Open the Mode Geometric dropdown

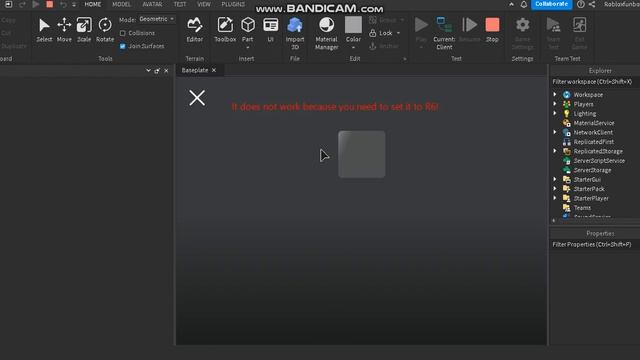pos(157,19)
